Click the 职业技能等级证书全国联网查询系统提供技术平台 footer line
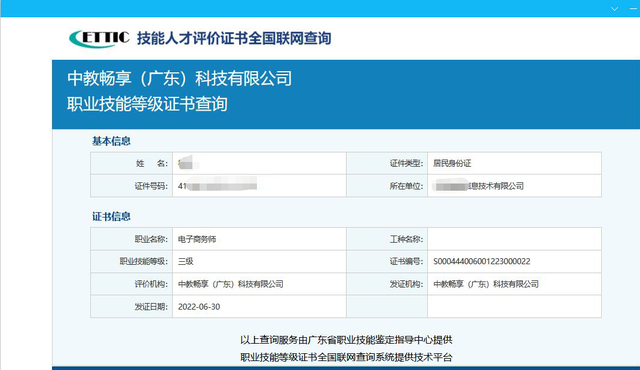 click(x=346, y=357)
